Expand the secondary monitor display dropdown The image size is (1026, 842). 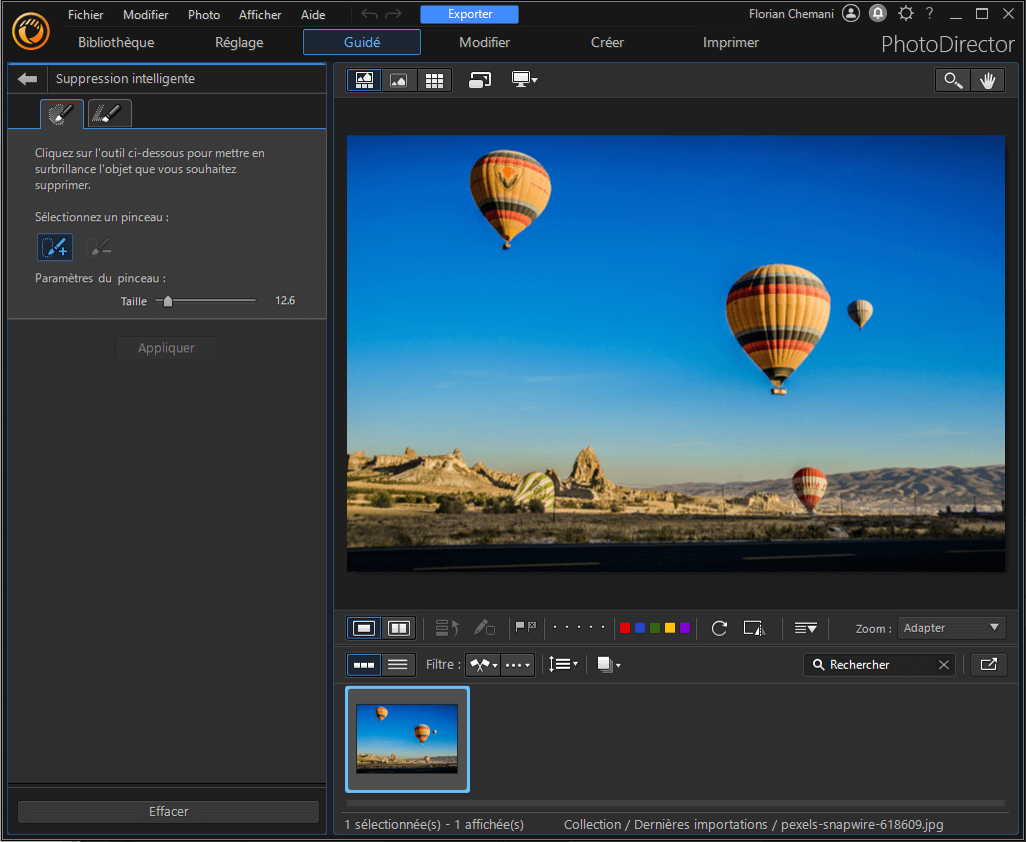525,80
